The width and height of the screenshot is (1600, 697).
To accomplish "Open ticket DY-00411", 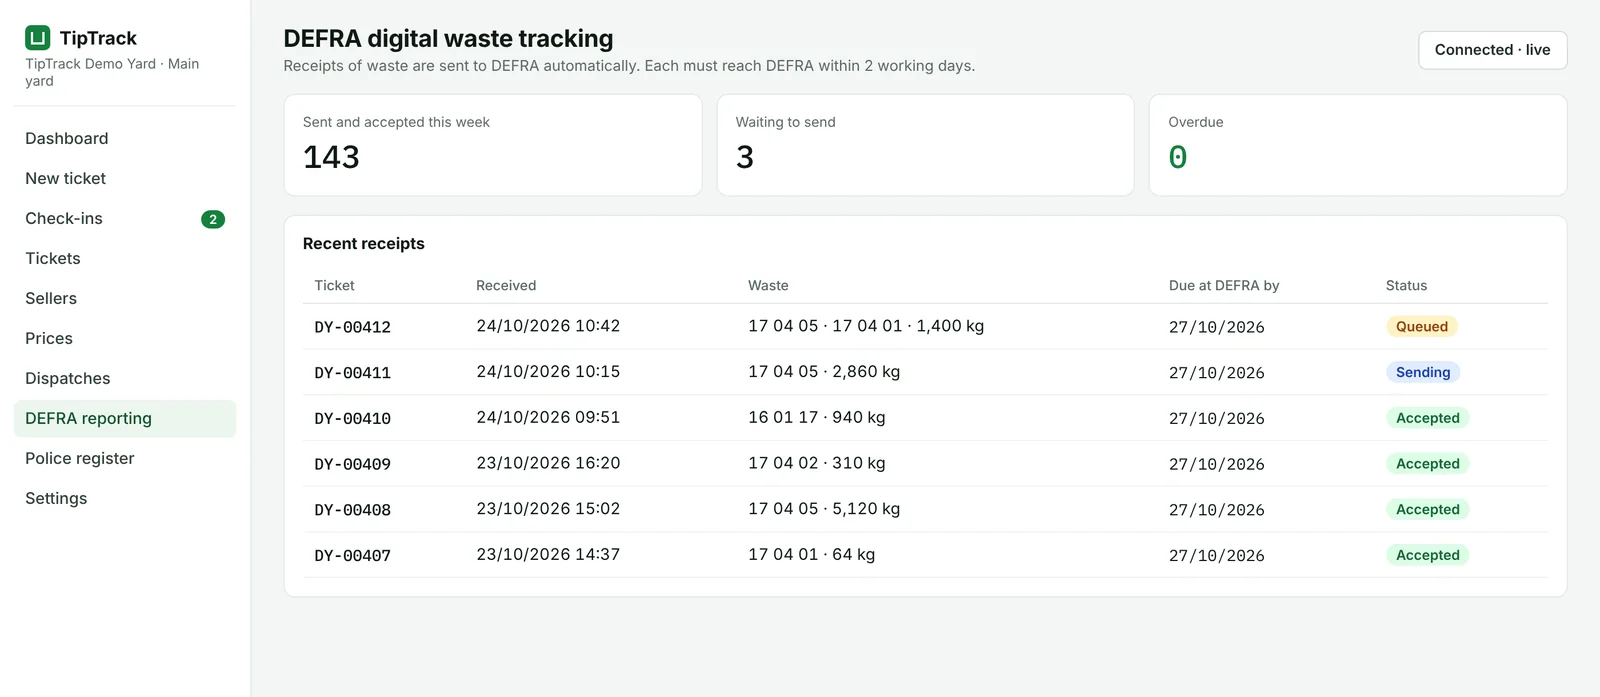I will point(352,373).
